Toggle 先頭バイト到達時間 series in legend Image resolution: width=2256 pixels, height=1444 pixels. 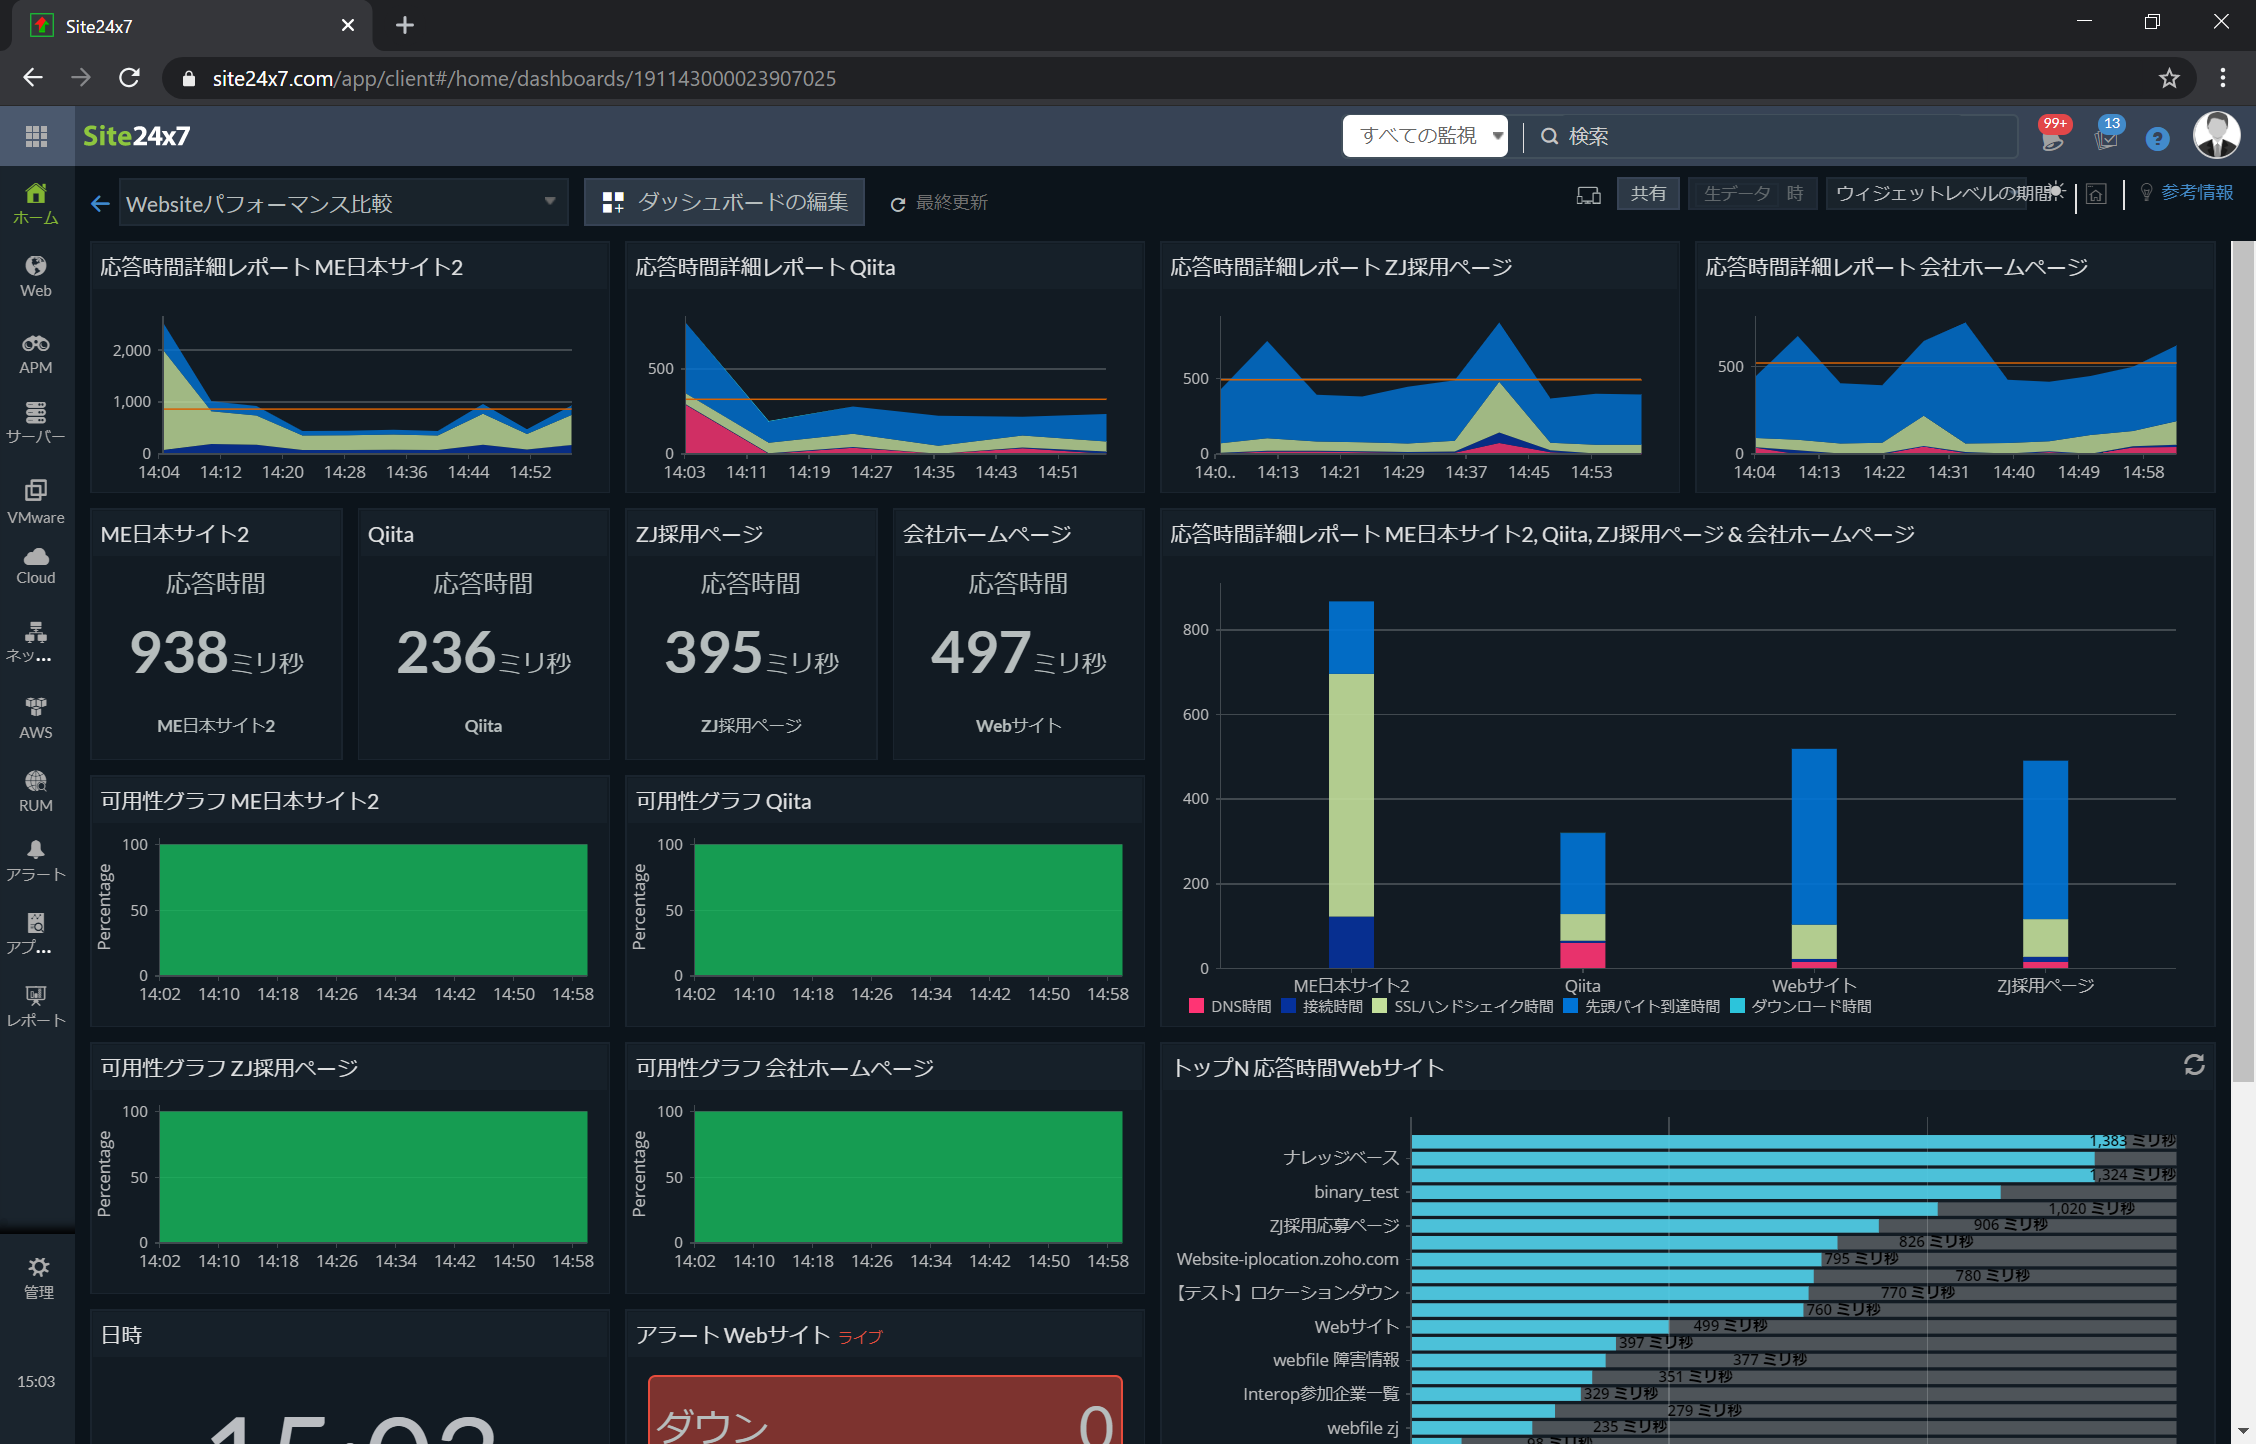[1642, 1006]
